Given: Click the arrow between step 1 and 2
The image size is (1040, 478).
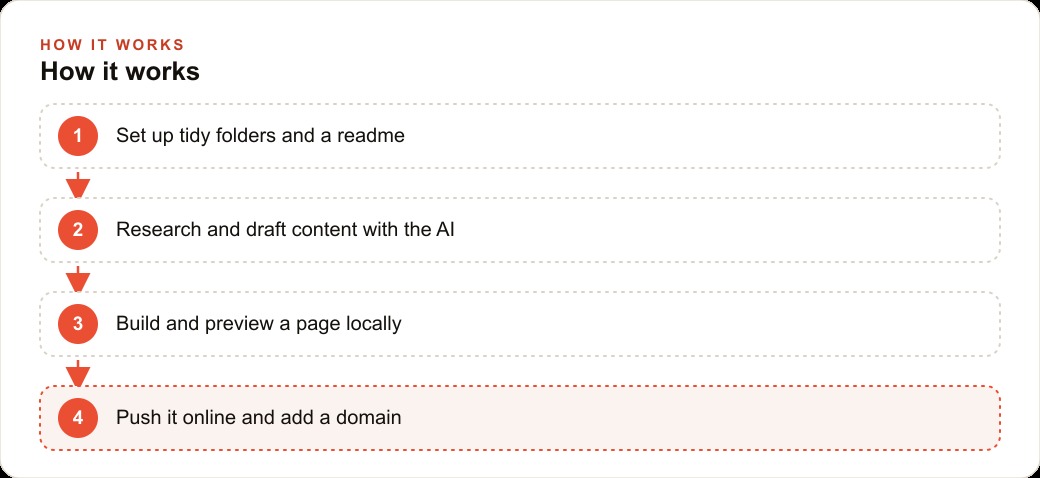Looking at the screenshot, I should (x=78, y=185).
